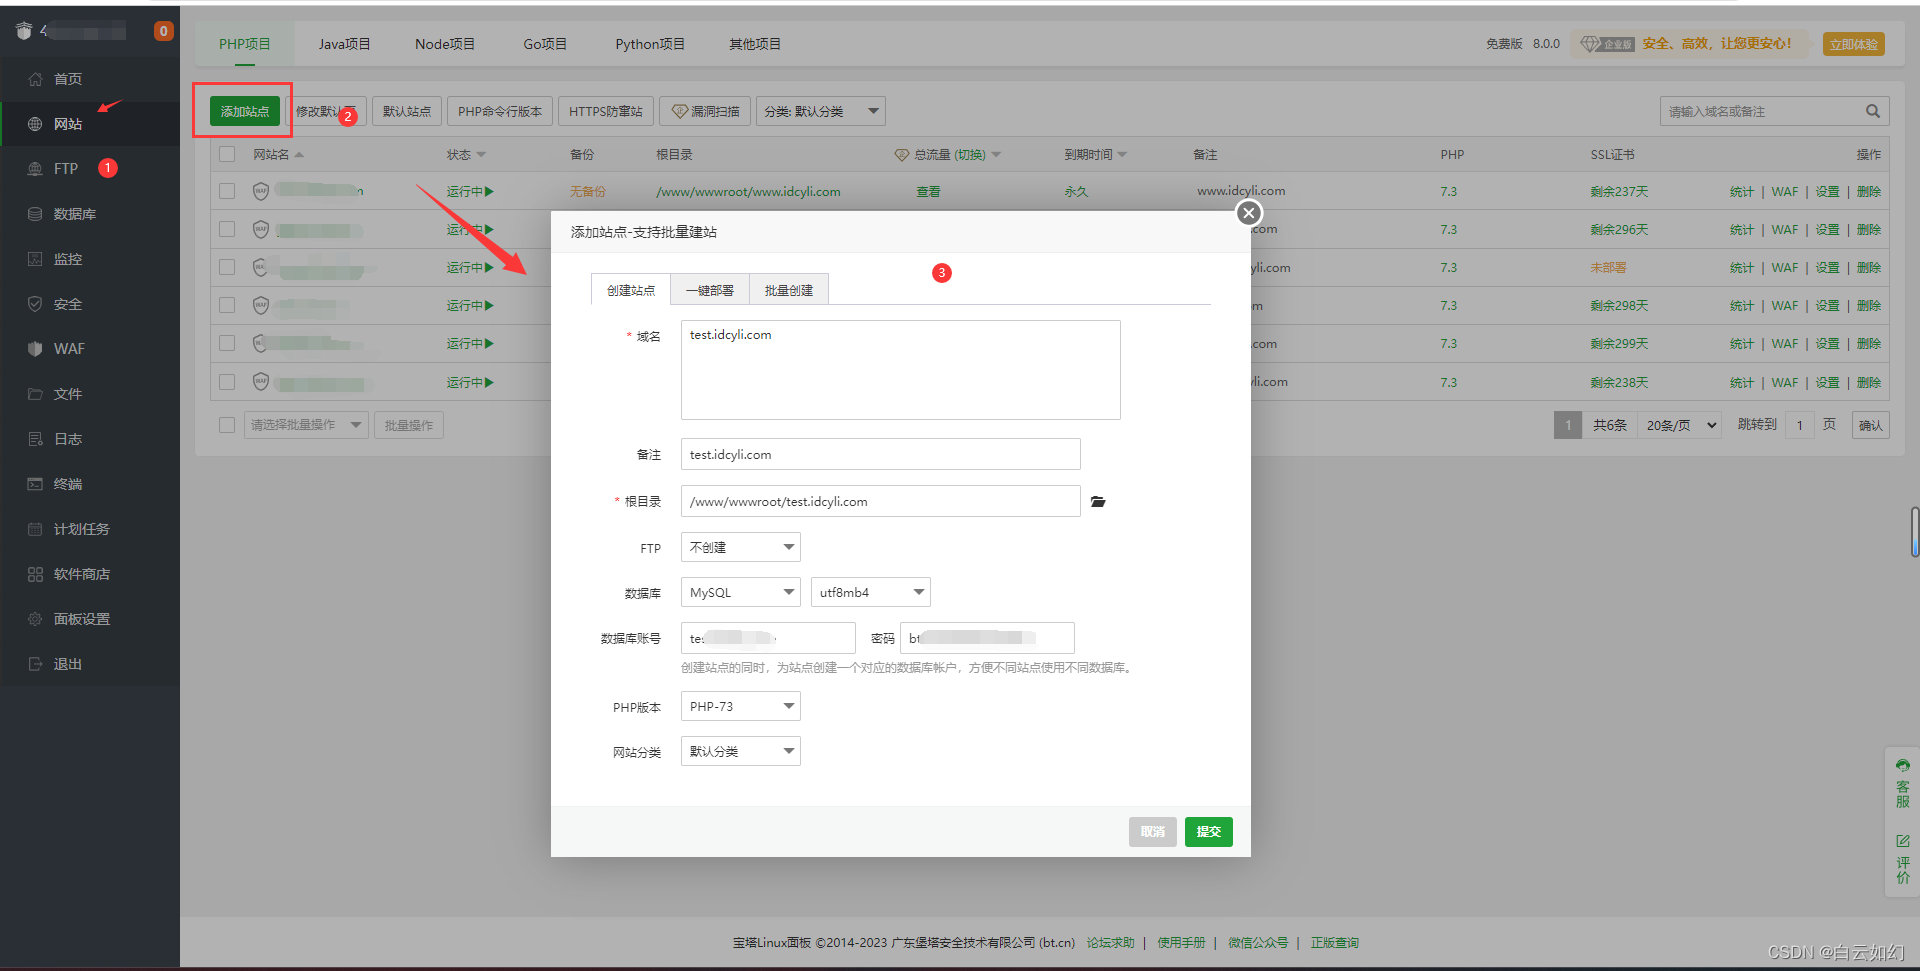The width and height of the screenshot is (1920, 971).
Task: Check the row with 剩余296天 certificate
Action: coord(227,229)
